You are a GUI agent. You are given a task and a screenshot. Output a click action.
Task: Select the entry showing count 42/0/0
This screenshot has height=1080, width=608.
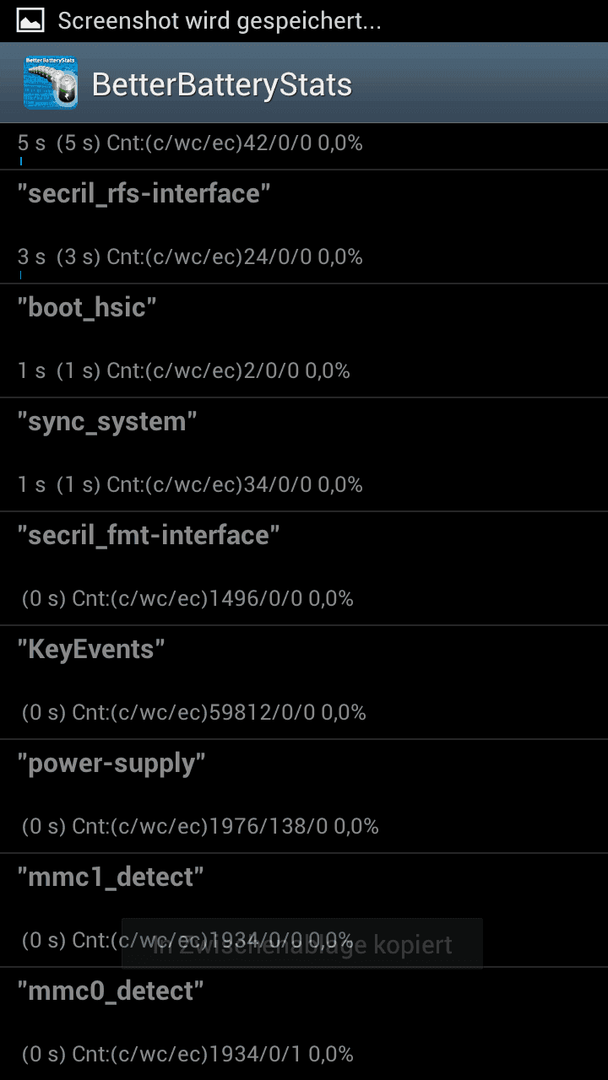[304, 147]
